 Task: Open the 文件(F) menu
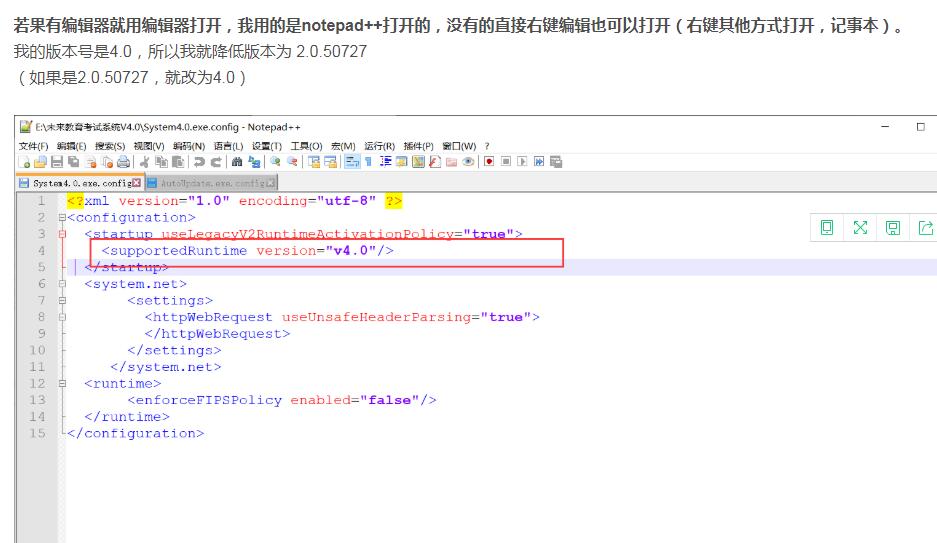click(33, 146)
